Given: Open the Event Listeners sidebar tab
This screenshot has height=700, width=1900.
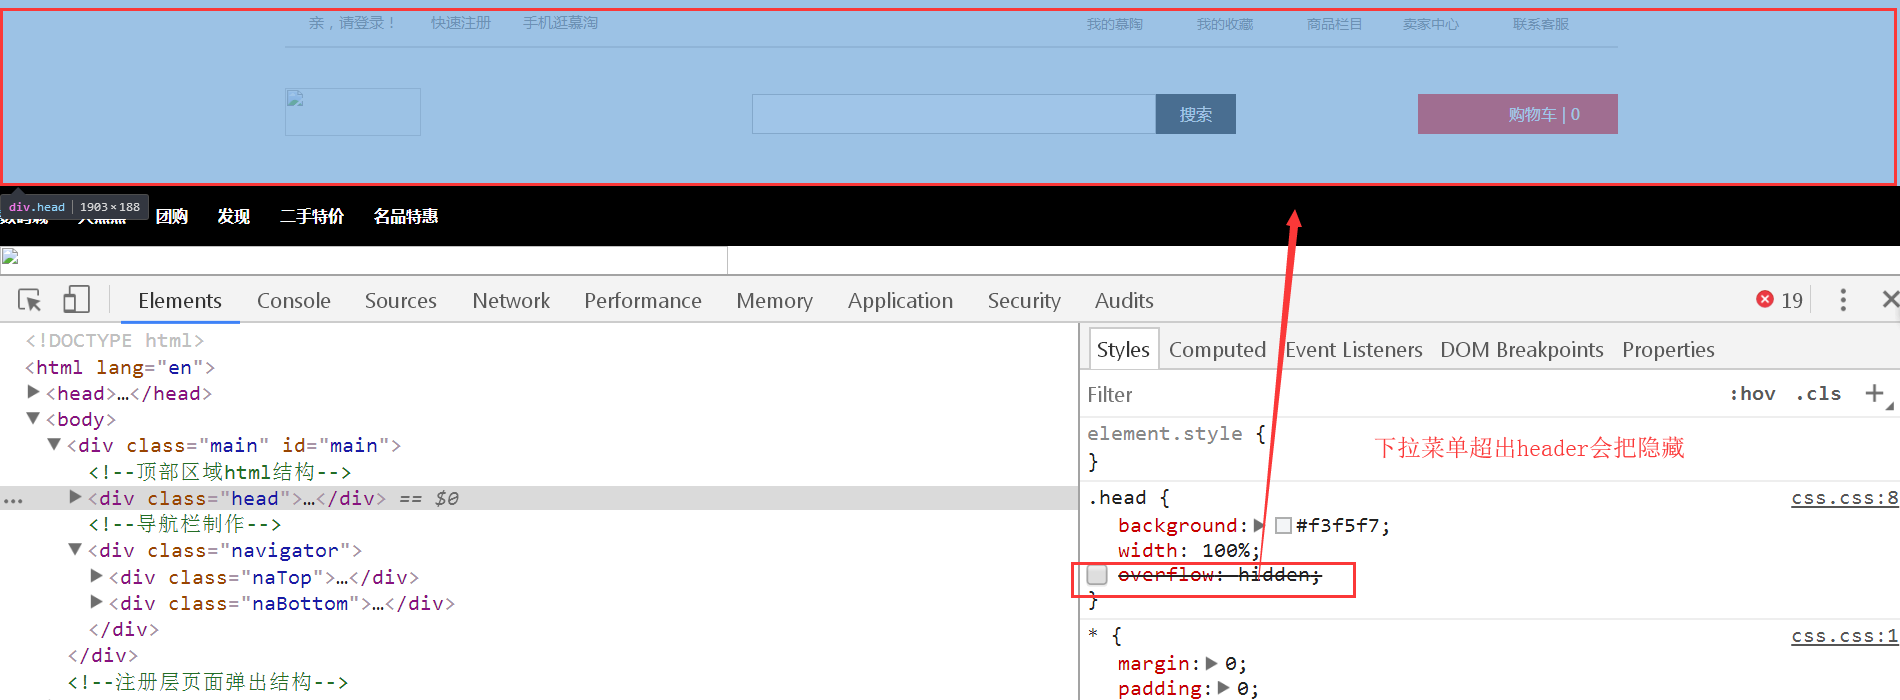Looking at the screenshot, I should [1354, 350].
